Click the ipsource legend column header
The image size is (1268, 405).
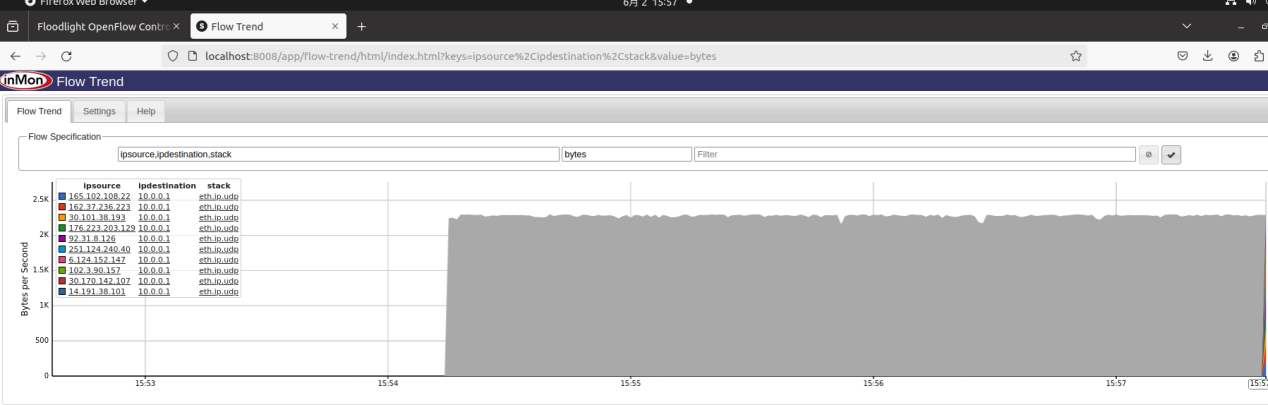[101, 186]
